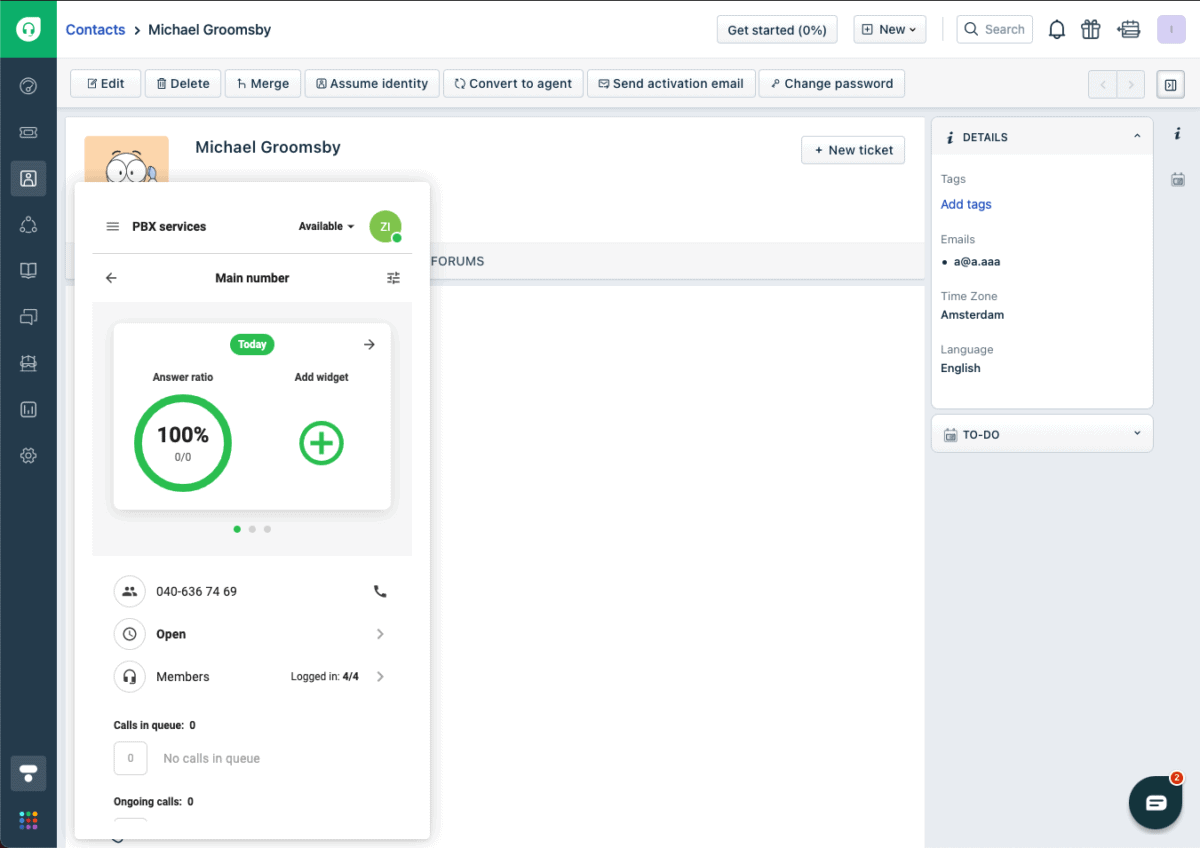Click the Answer ratio 100% ring

pyautogui.click(x=183, y=443)
